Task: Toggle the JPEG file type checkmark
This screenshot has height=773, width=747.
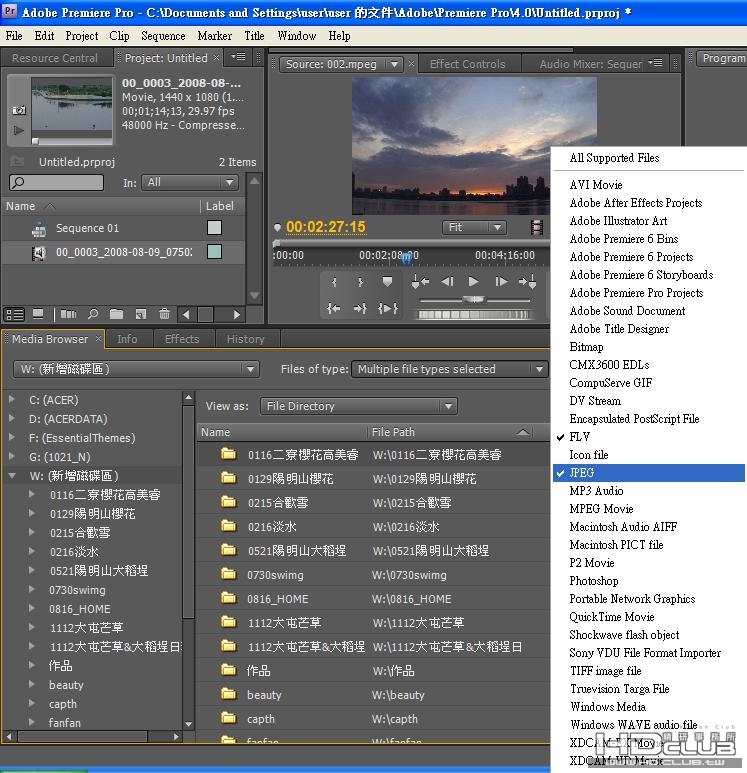Action: coord(560,473)
